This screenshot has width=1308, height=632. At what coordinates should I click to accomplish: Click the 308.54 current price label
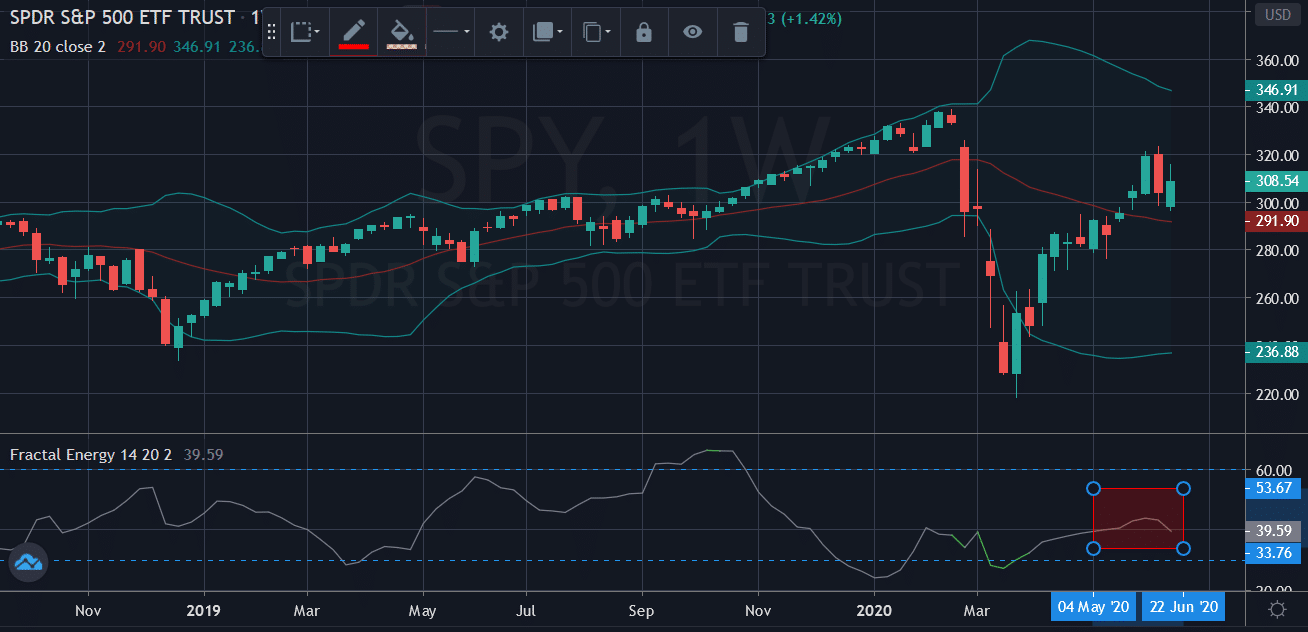(x=1276, y=181)
